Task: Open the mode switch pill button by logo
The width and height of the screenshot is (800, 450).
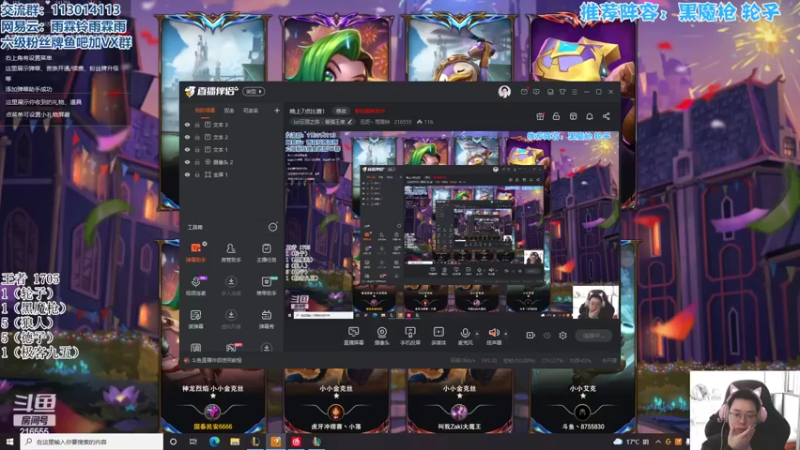Action: (x=254, y=91)
